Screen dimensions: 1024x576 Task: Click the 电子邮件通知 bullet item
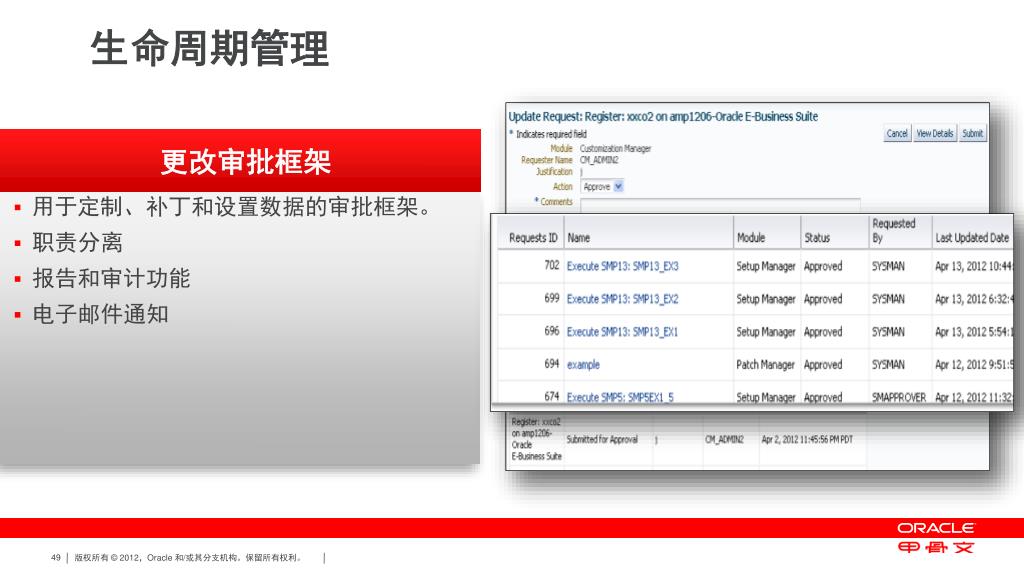pyautogui.click(x=101, y=314)
